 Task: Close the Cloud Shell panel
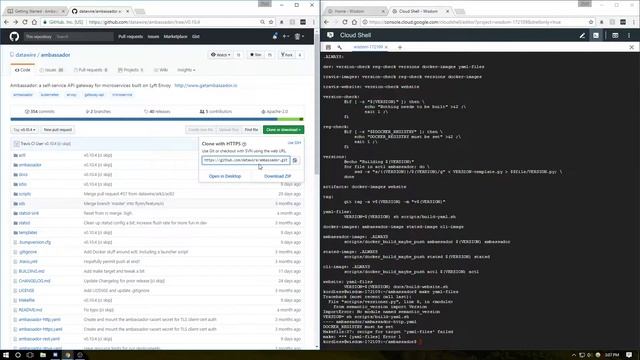pyautogui.click(x=631, y=47)
